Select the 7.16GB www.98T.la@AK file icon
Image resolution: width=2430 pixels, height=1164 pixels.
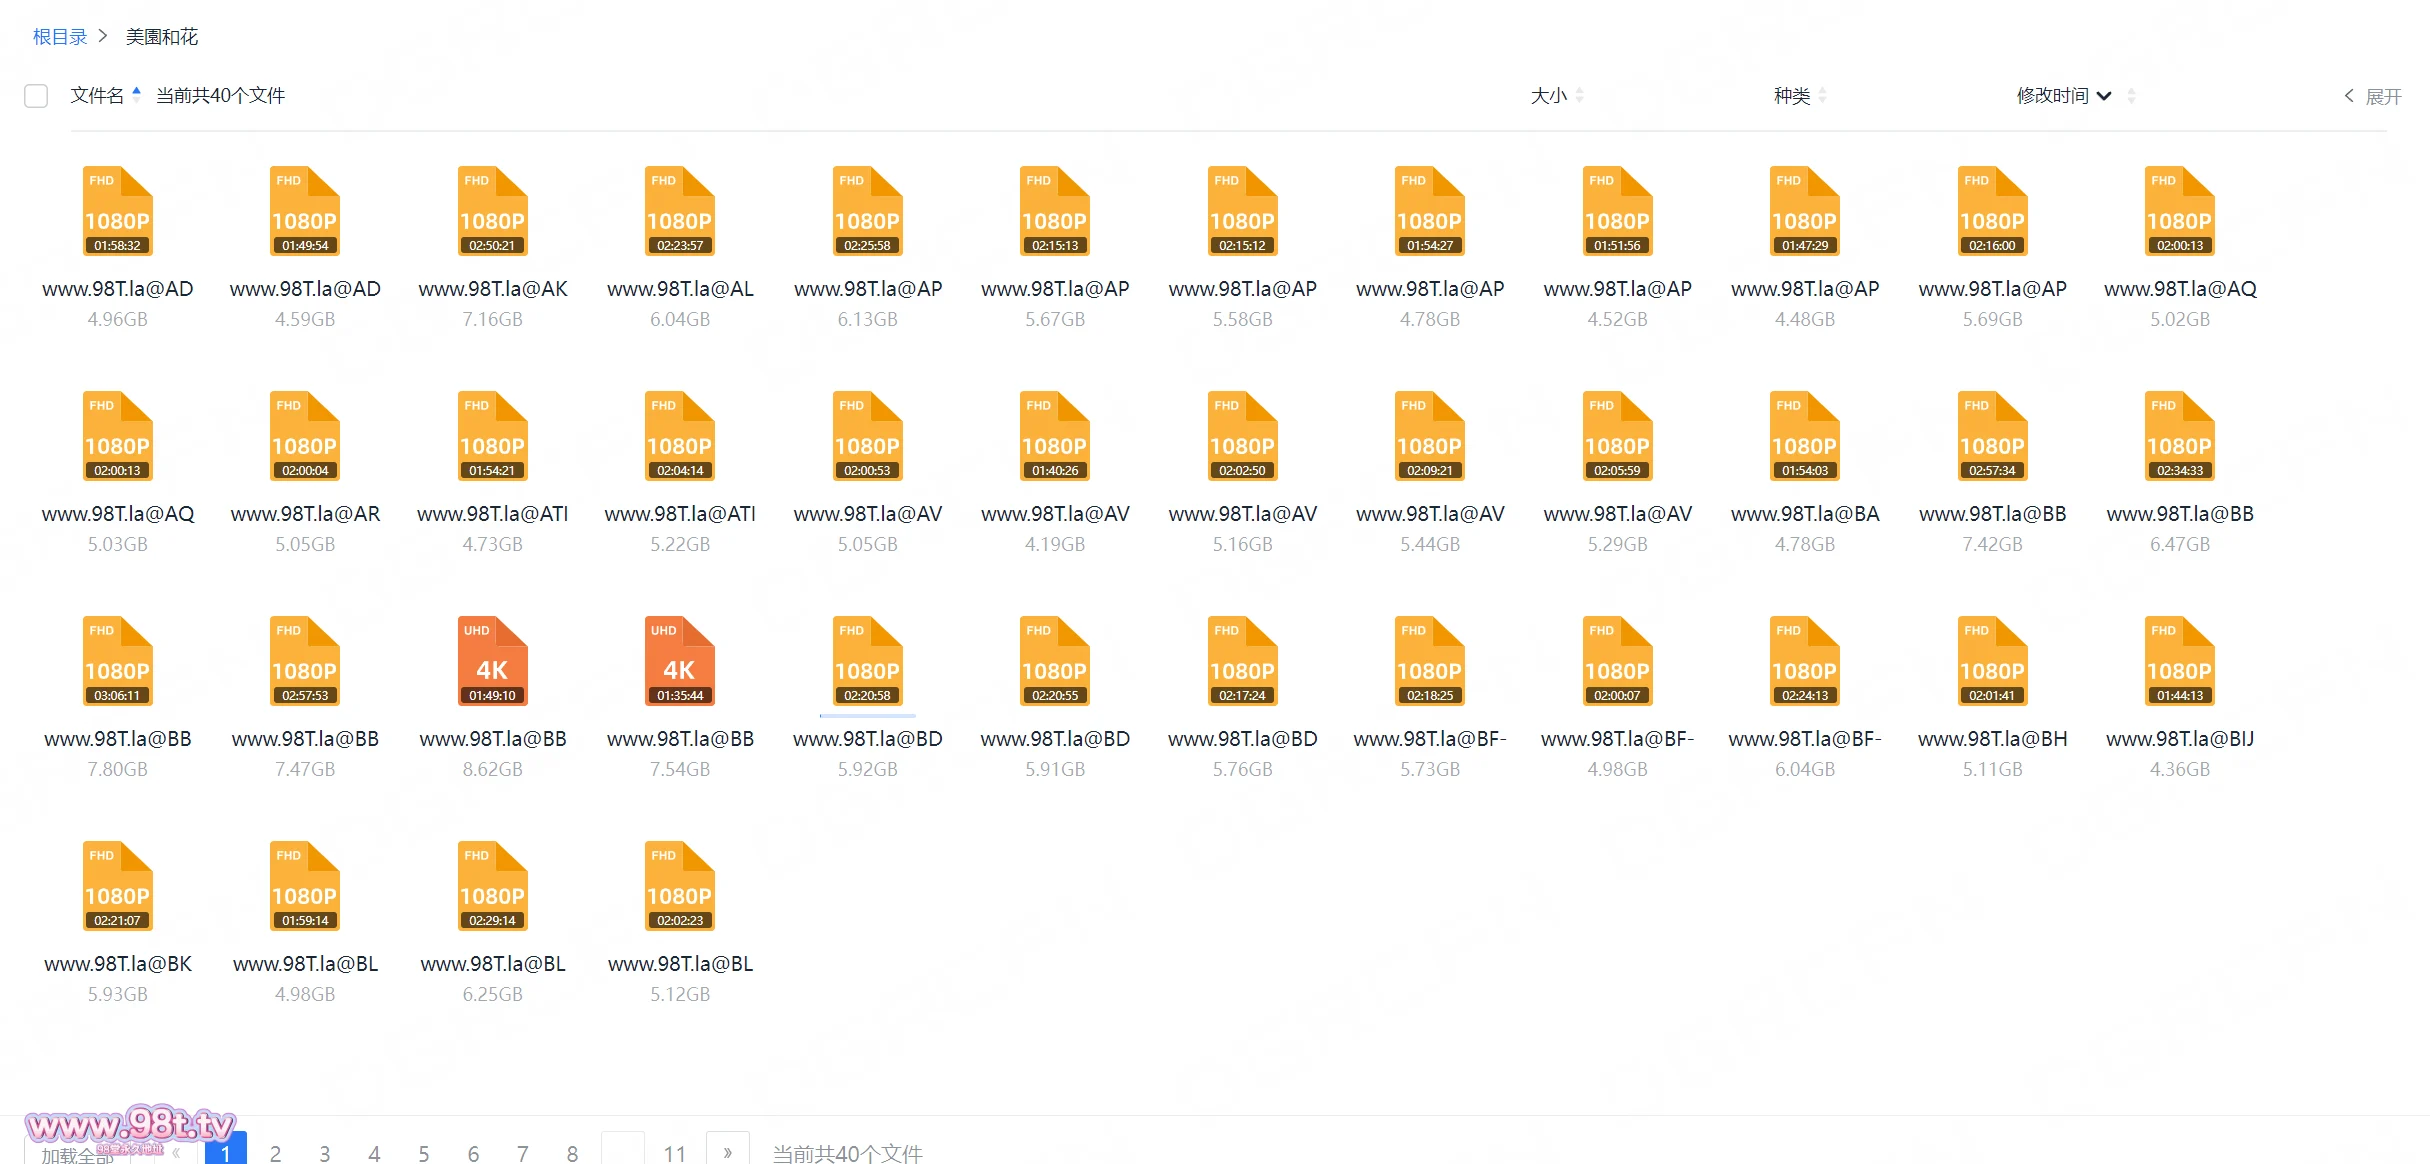[x=492, y=211]
